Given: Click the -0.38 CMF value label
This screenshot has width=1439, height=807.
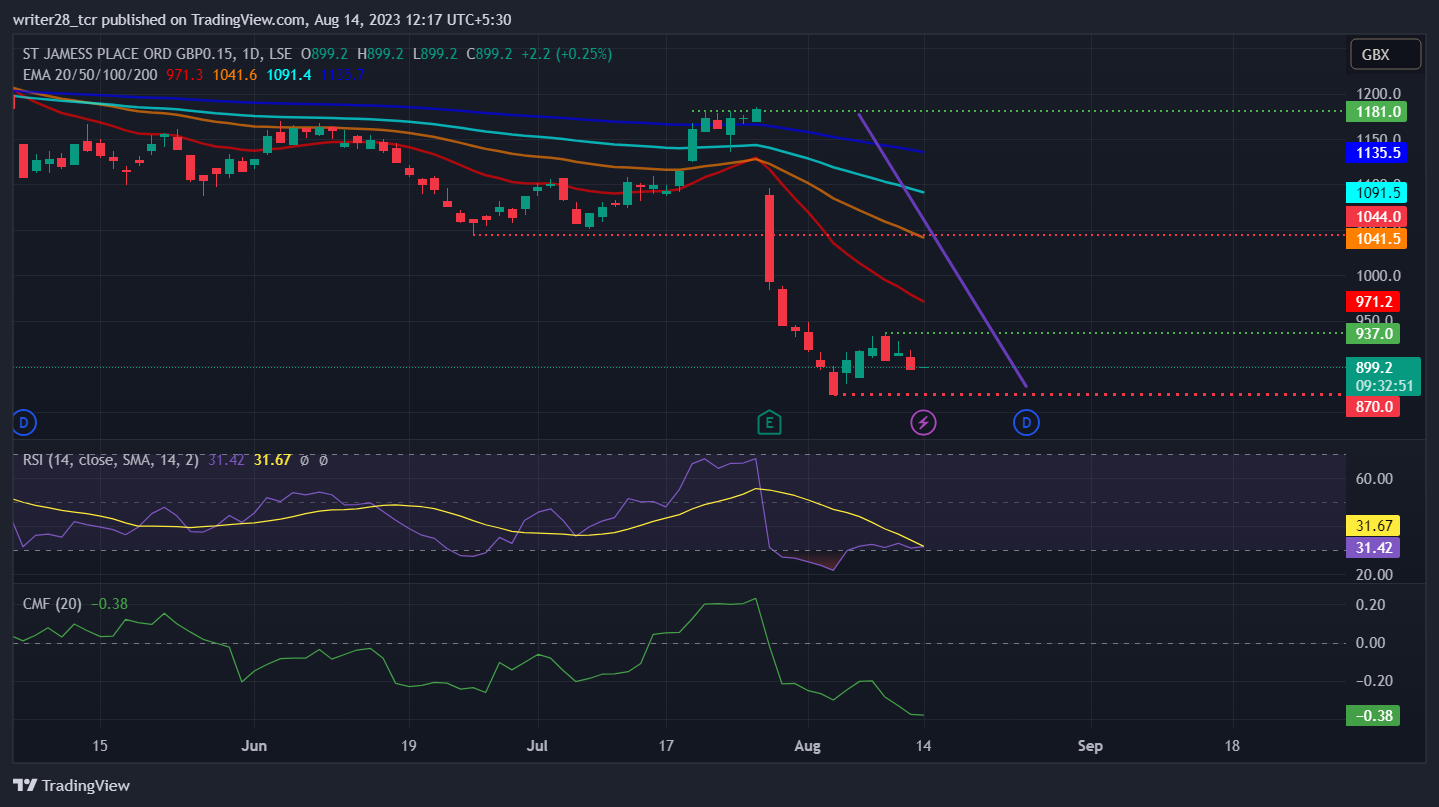Looking at the screenshot, I should 1372,716.
